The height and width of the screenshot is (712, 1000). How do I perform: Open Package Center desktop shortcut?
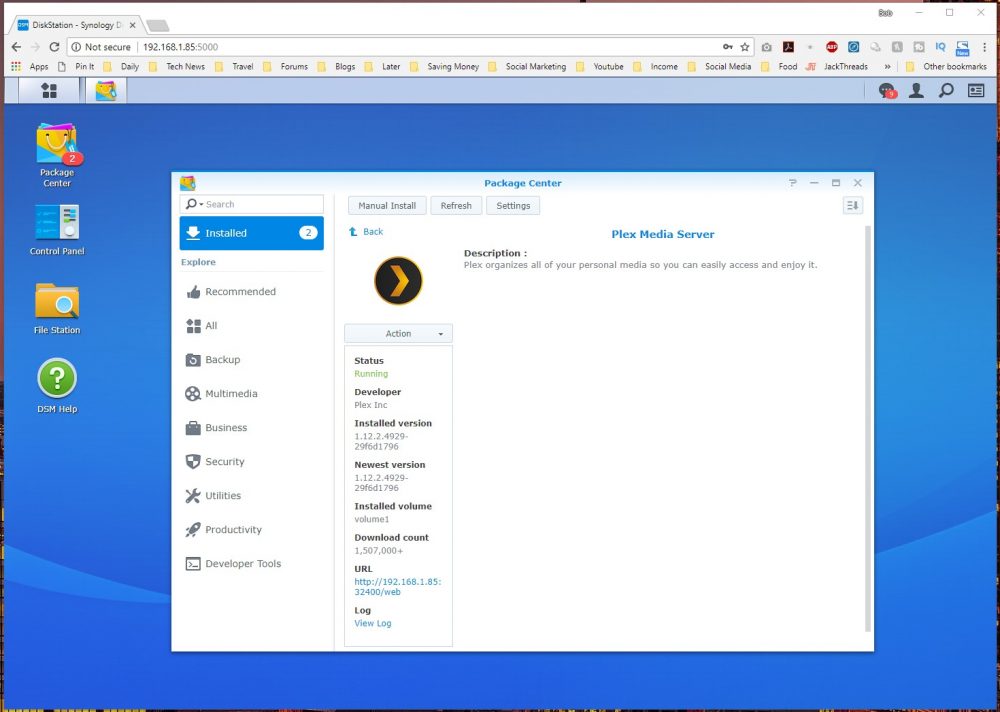click(x=57, y=155)
